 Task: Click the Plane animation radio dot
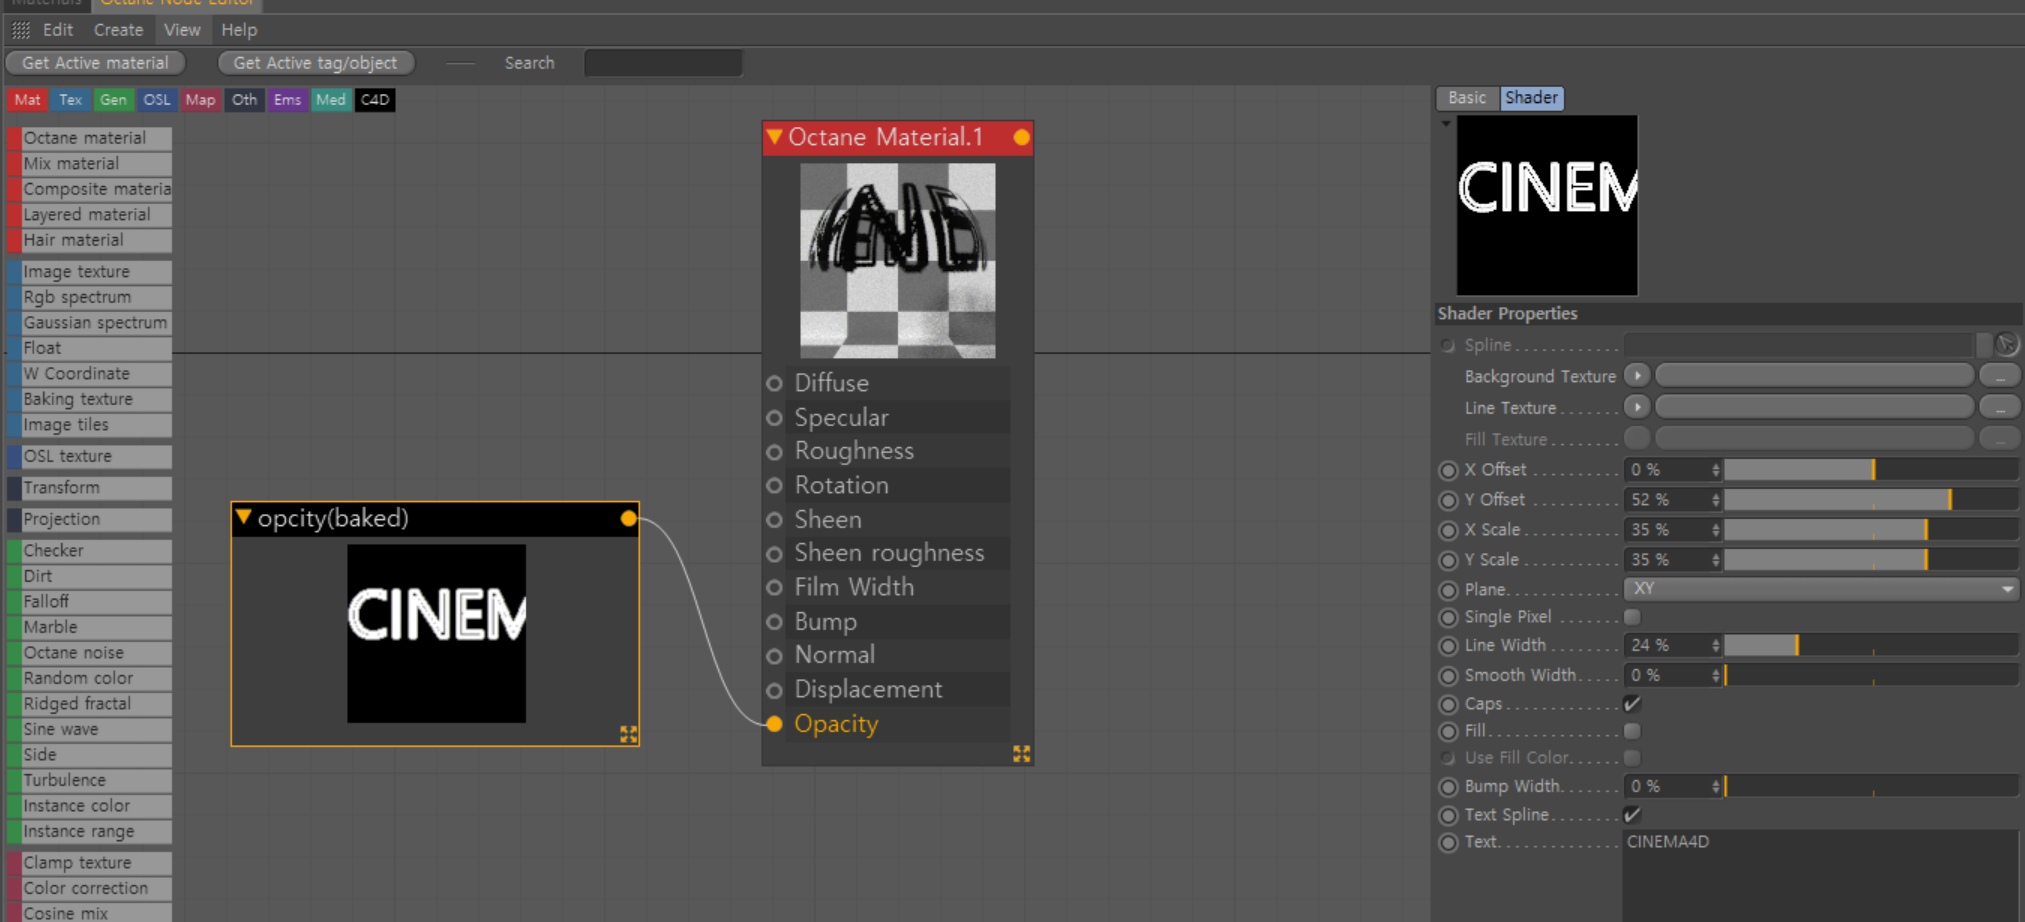click(1448, 590)
